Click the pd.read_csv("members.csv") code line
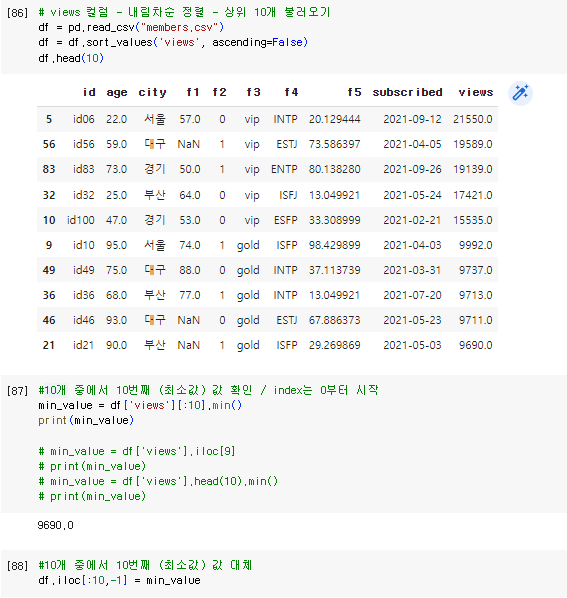Image resolution: width=567 pixels, height=598 pixels. coord(131,27)
